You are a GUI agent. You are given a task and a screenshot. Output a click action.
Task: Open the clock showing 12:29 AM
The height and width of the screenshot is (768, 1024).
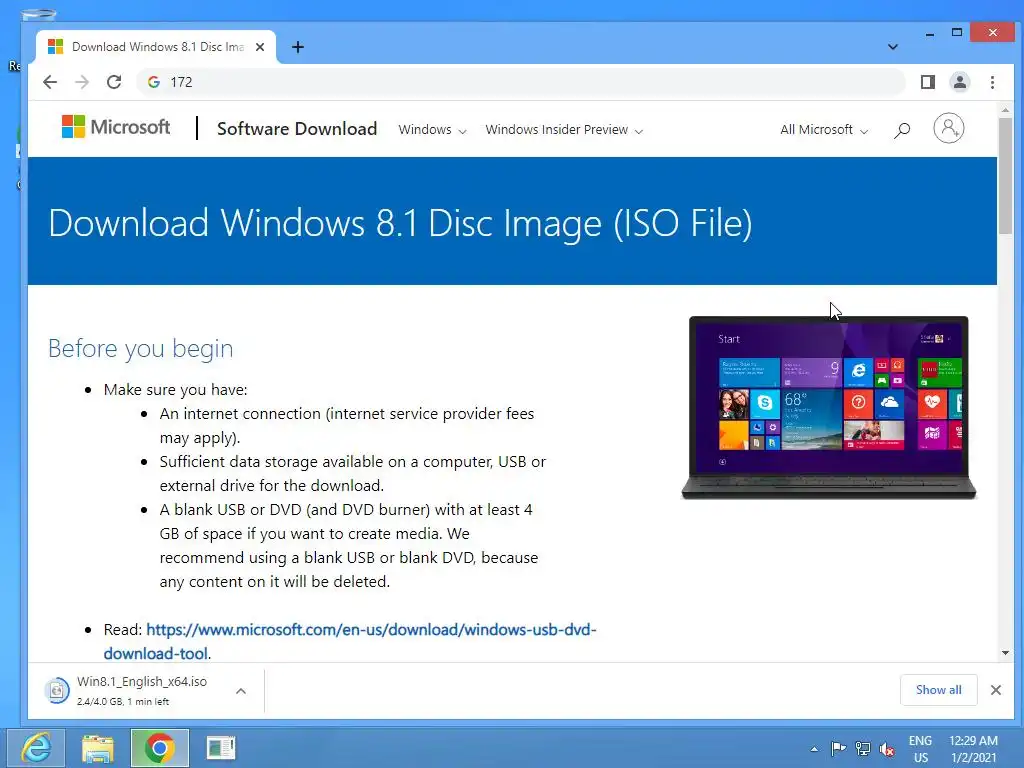[x=973, y=749]
